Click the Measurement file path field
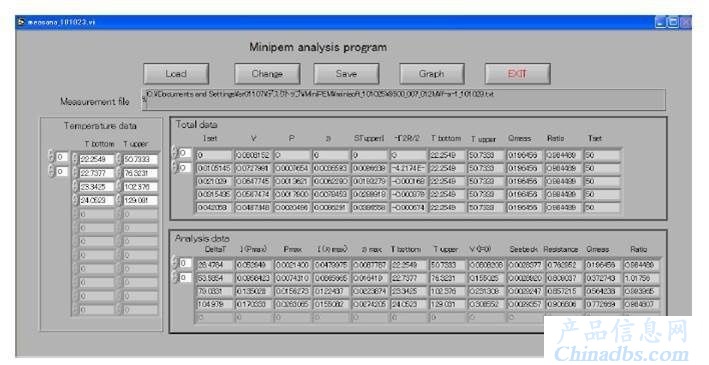This screenshot has height=365, width=709. (404, 100)
